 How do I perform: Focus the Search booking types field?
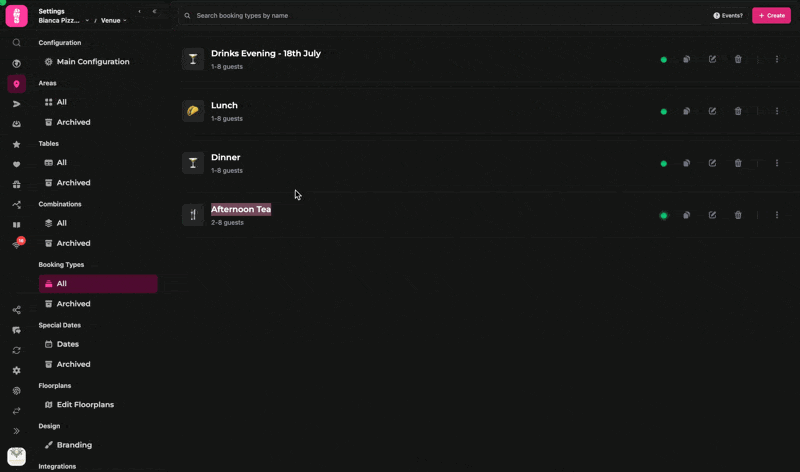(441, 15)
